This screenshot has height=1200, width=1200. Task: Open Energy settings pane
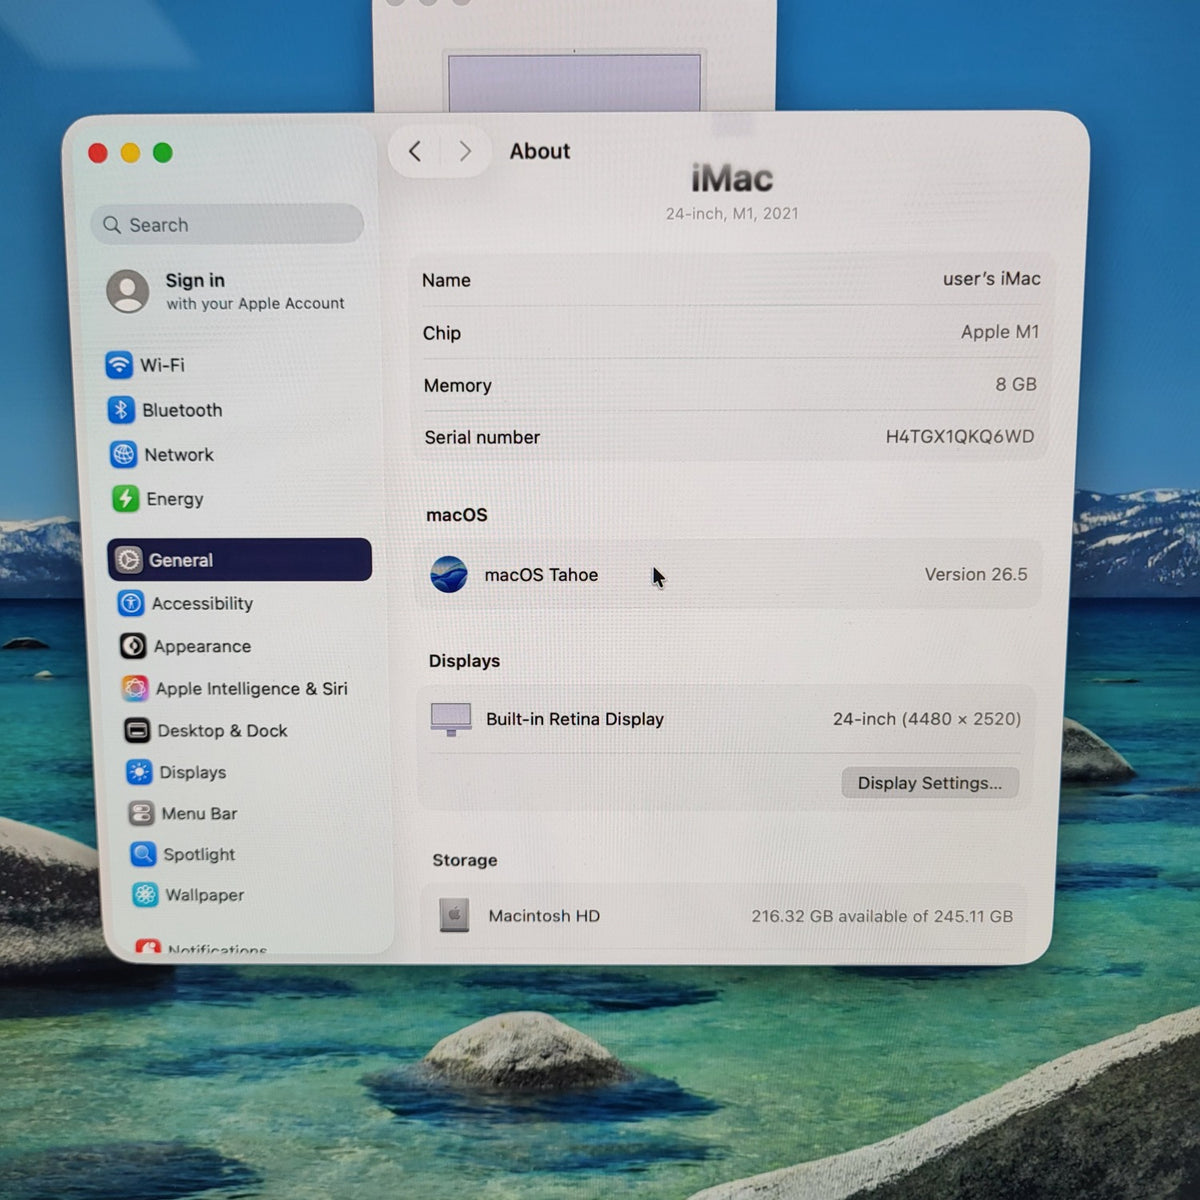pyautogui.click(x=158, y=498)
